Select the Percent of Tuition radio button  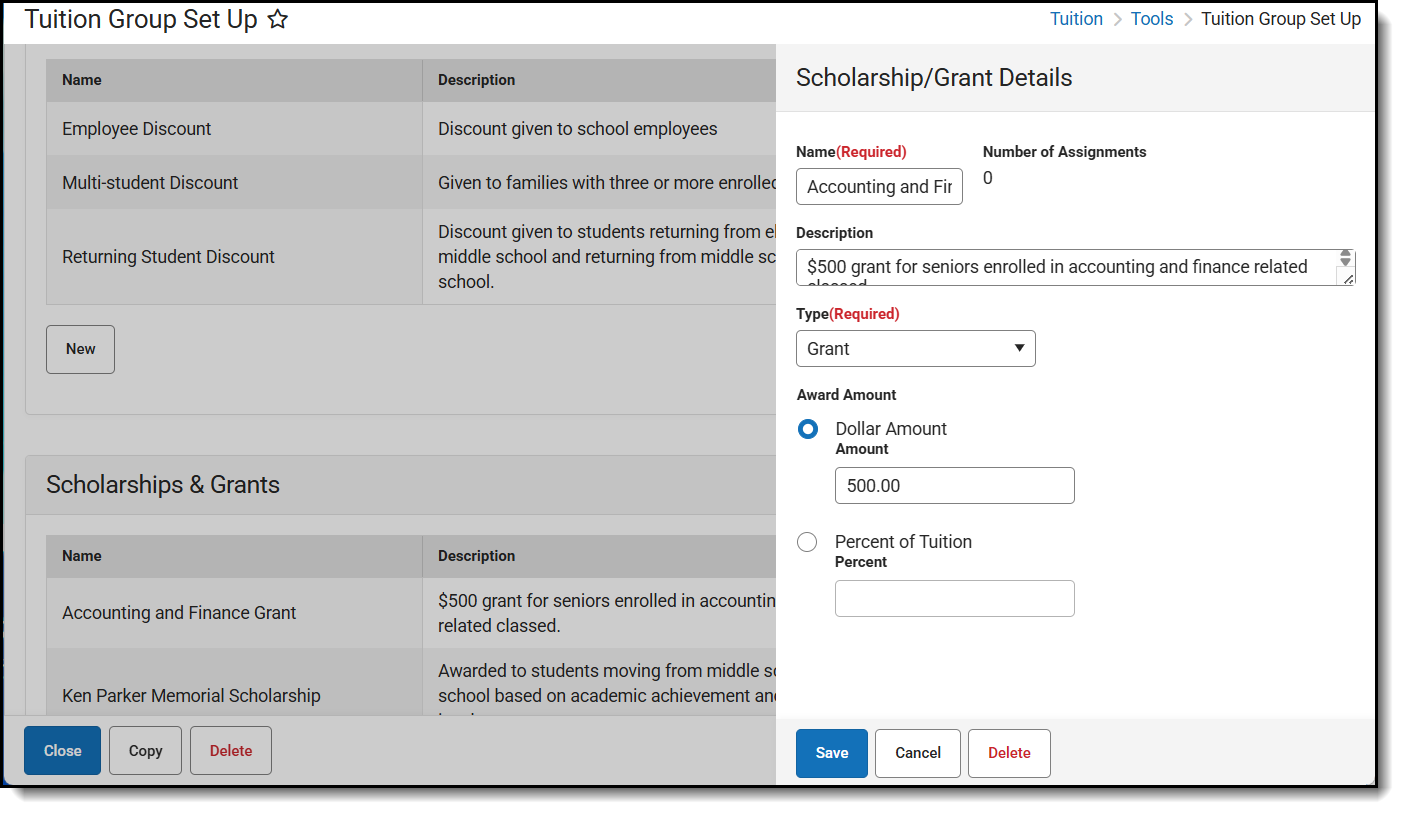click(807, 542)
